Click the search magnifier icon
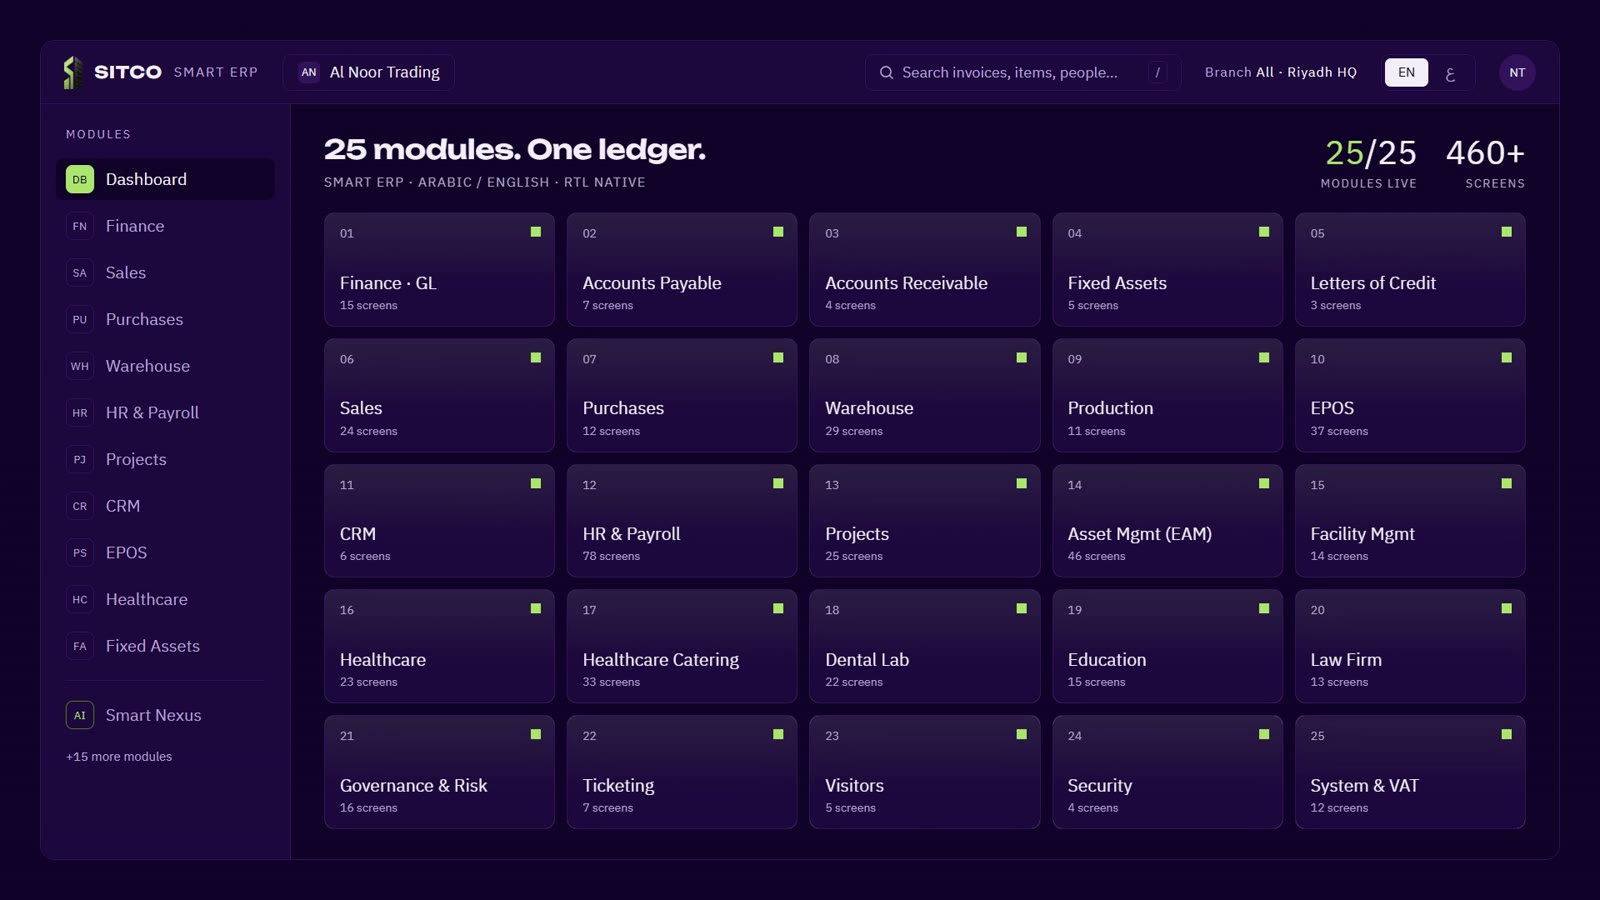 [886, 72]
